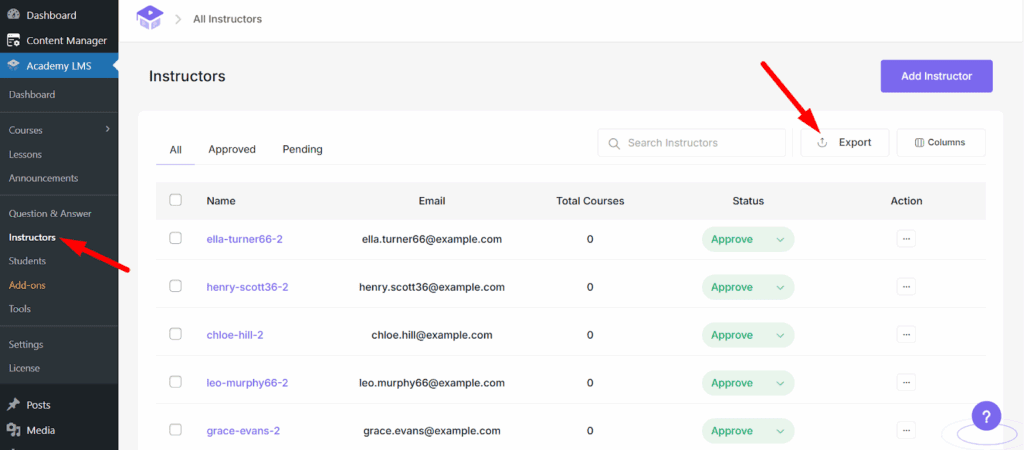Click the Add Instructor button

pos(936,76)
